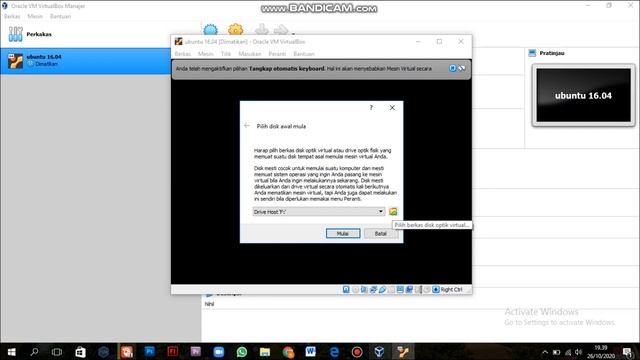
Task: Click the keyboard capture arrow icon near Right Ctrl
Action: coord(436,289)
